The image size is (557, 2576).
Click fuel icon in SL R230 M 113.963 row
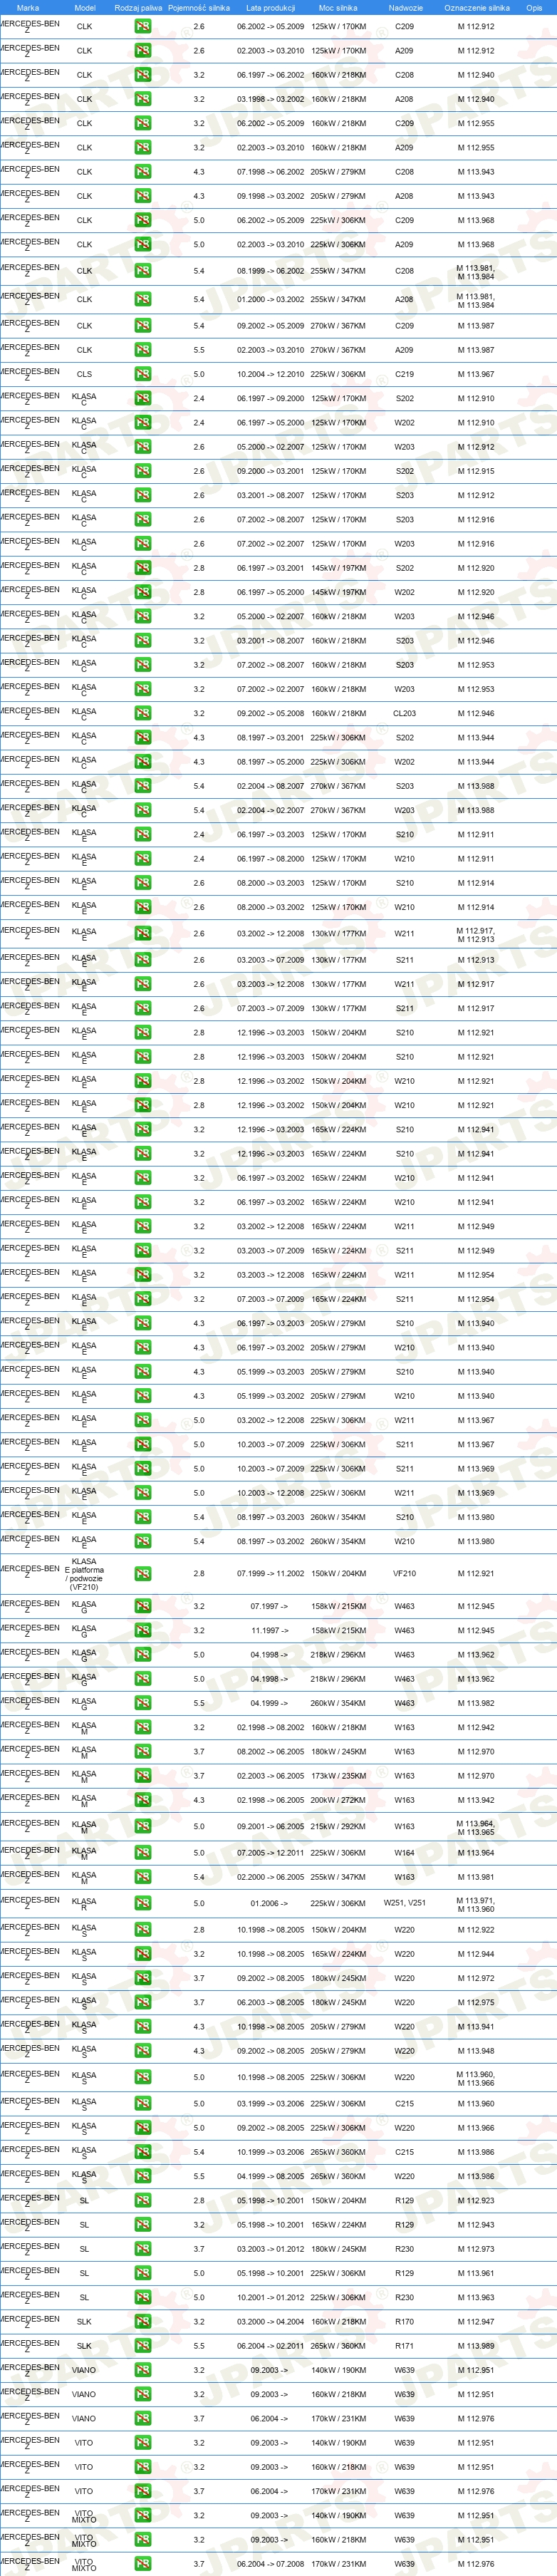[x=143, y=2297]
